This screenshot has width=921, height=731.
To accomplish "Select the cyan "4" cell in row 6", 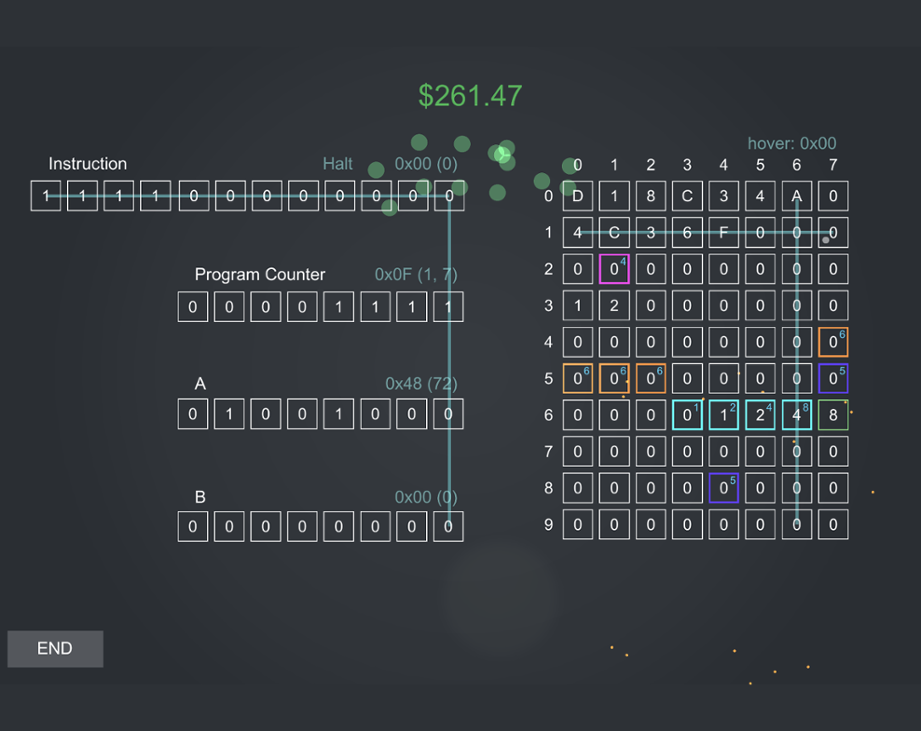I will point(796,415).
